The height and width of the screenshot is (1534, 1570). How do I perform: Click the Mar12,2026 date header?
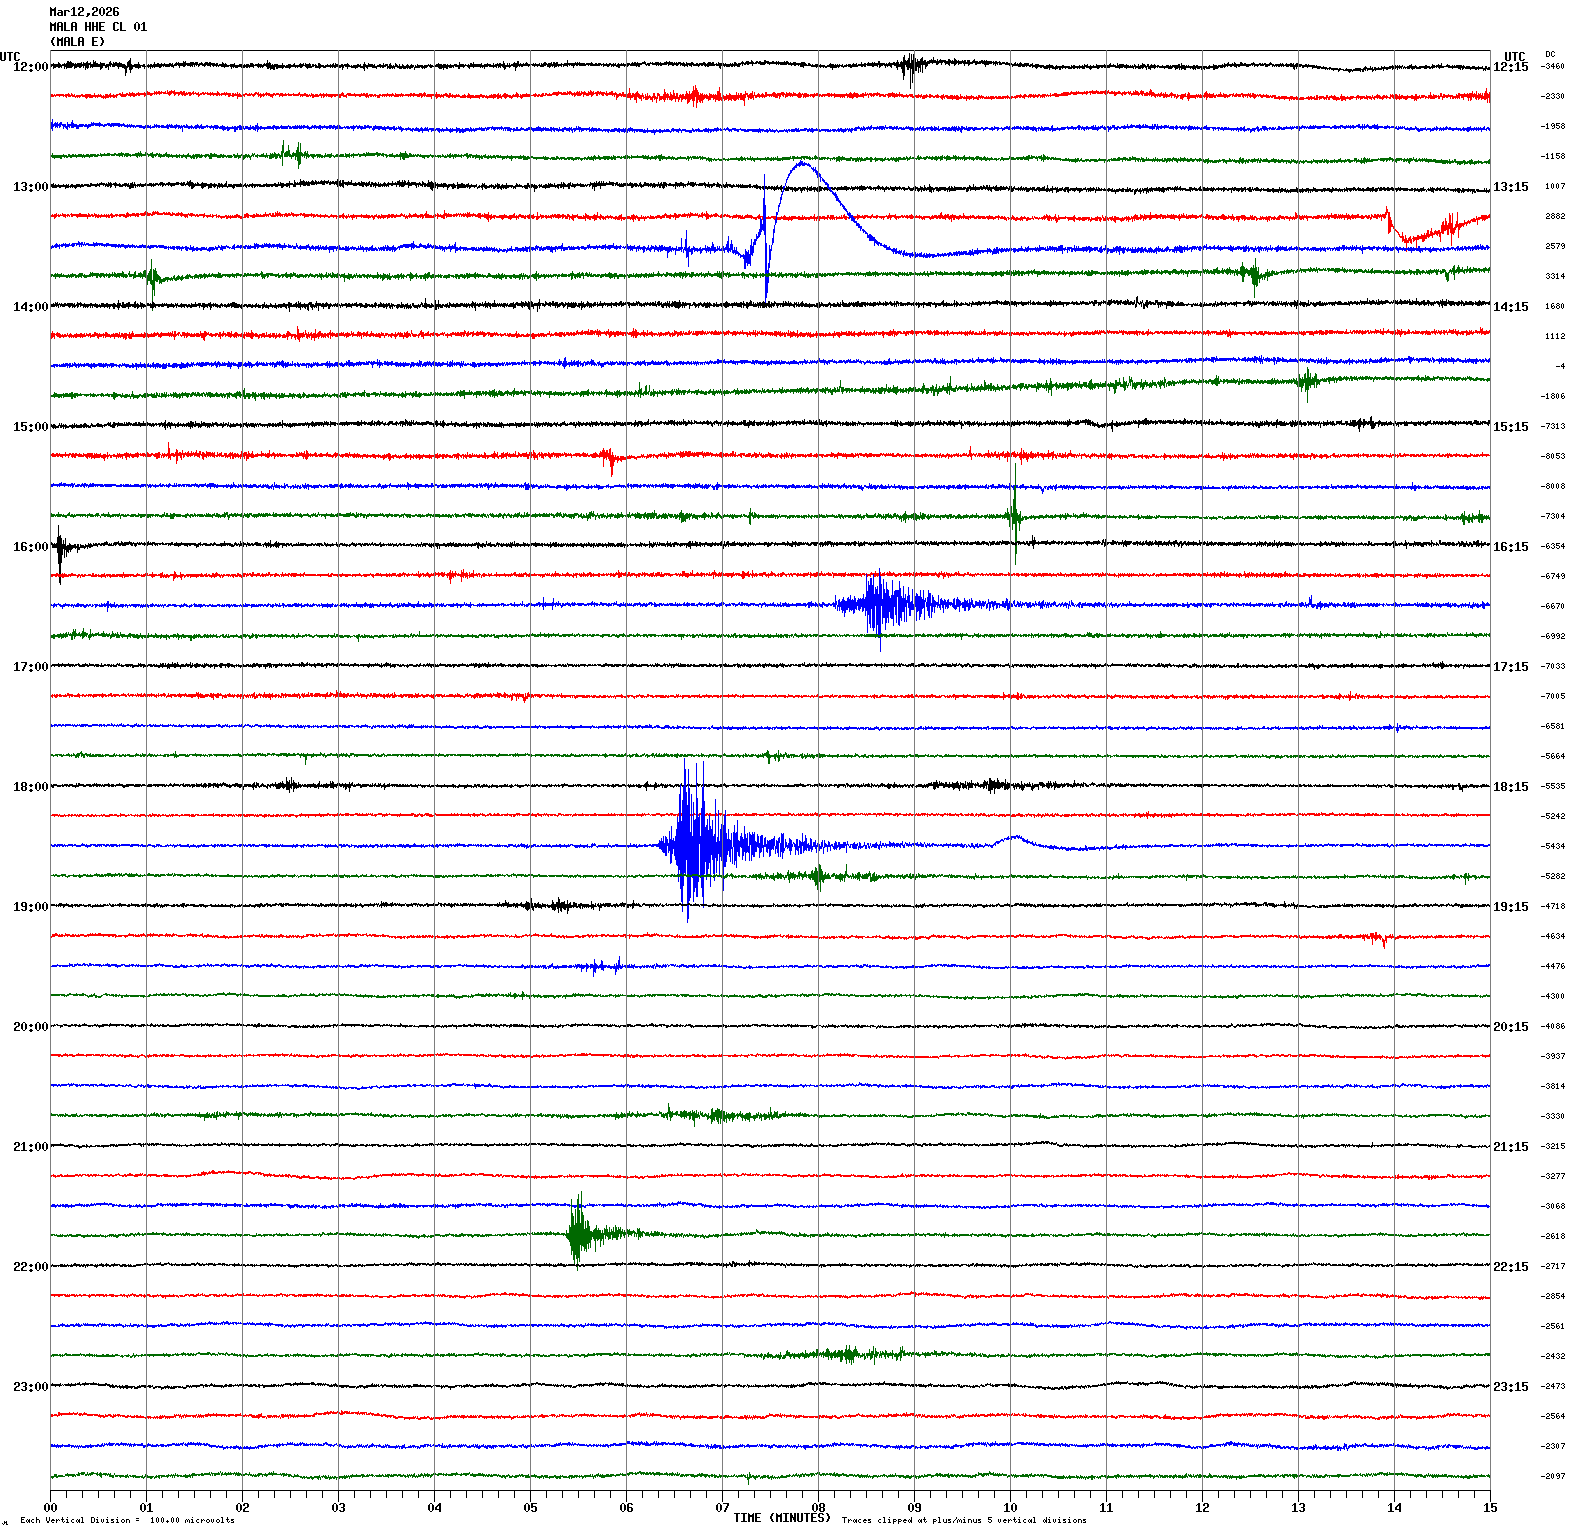84,12
